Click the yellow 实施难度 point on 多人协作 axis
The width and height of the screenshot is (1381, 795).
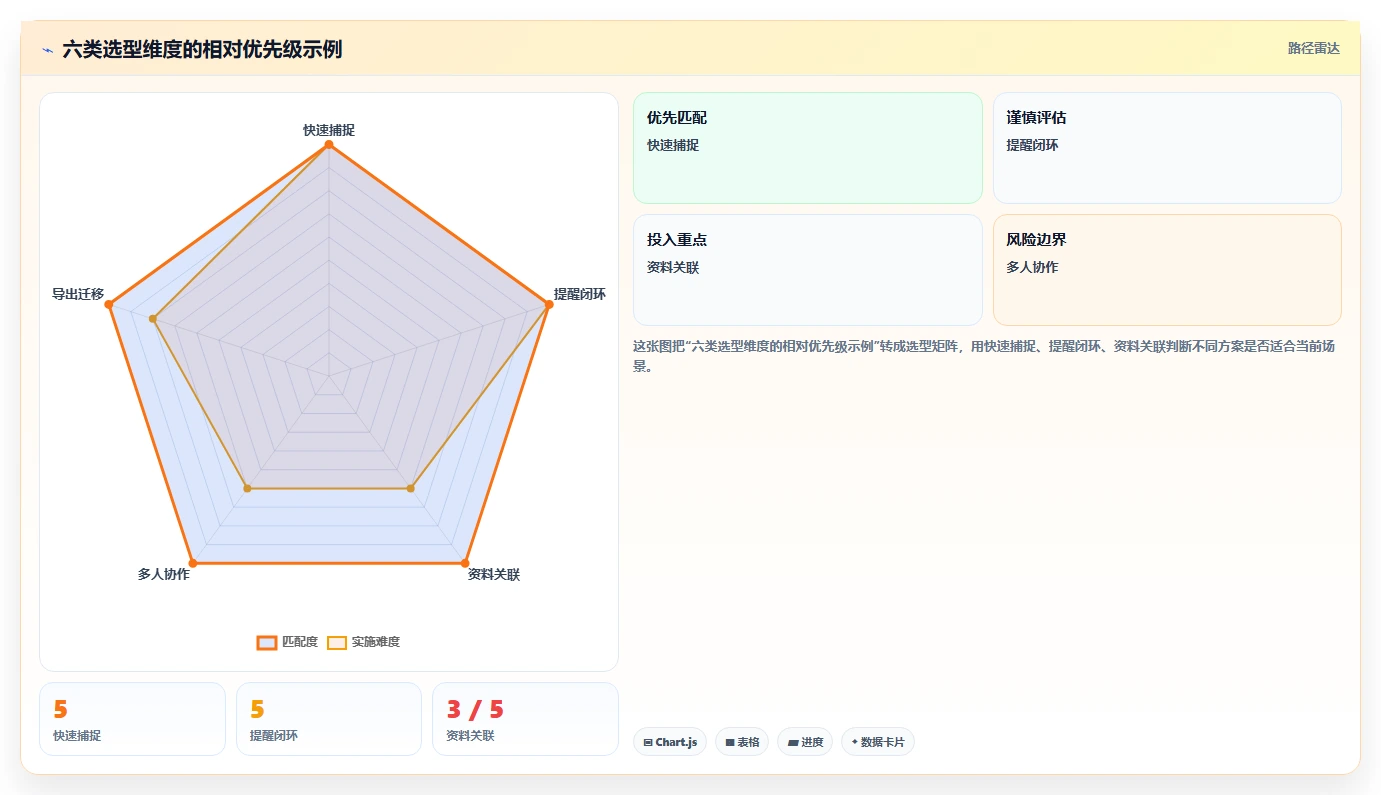pos(248,488)
